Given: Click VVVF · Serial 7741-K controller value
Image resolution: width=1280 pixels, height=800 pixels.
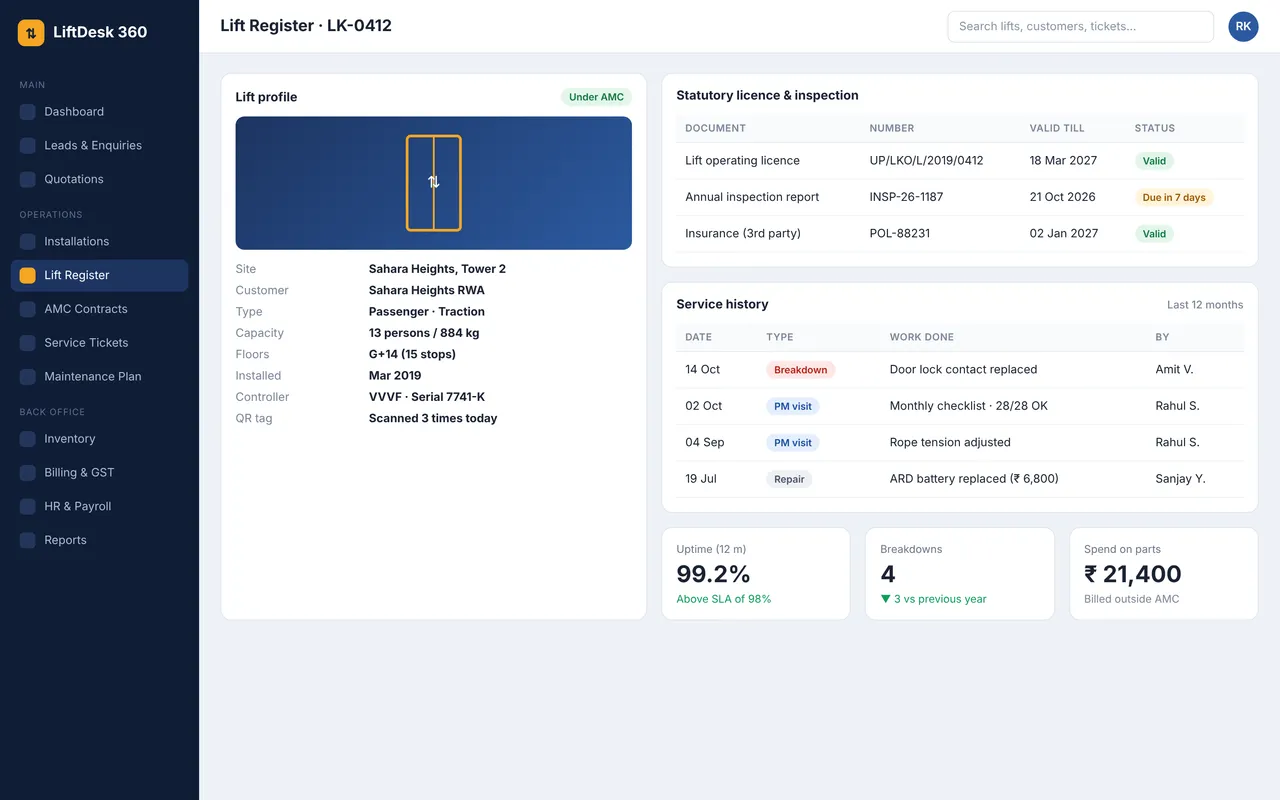Looking at the screenshot, I should pyautogui.click(x=427, y=398).
